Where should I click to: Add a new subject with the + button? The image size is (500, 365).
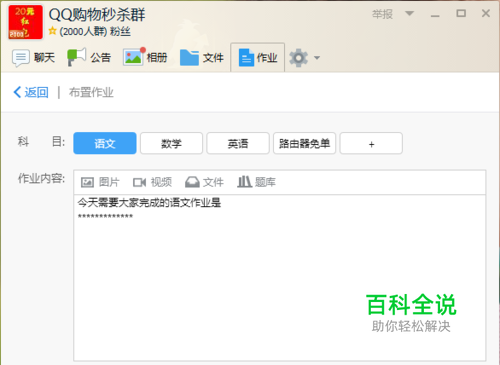click(x=371, y=143)
